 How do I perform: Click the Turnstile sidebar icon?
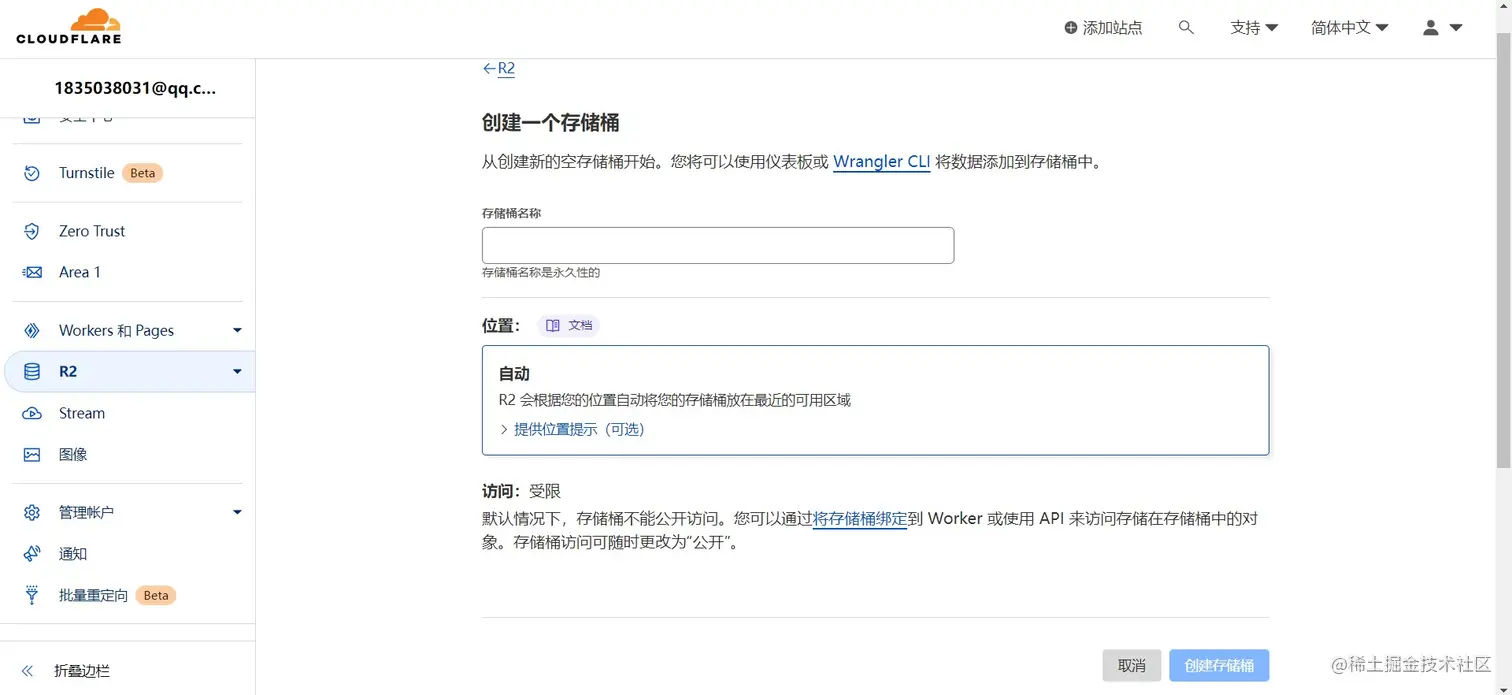point(32,173)
